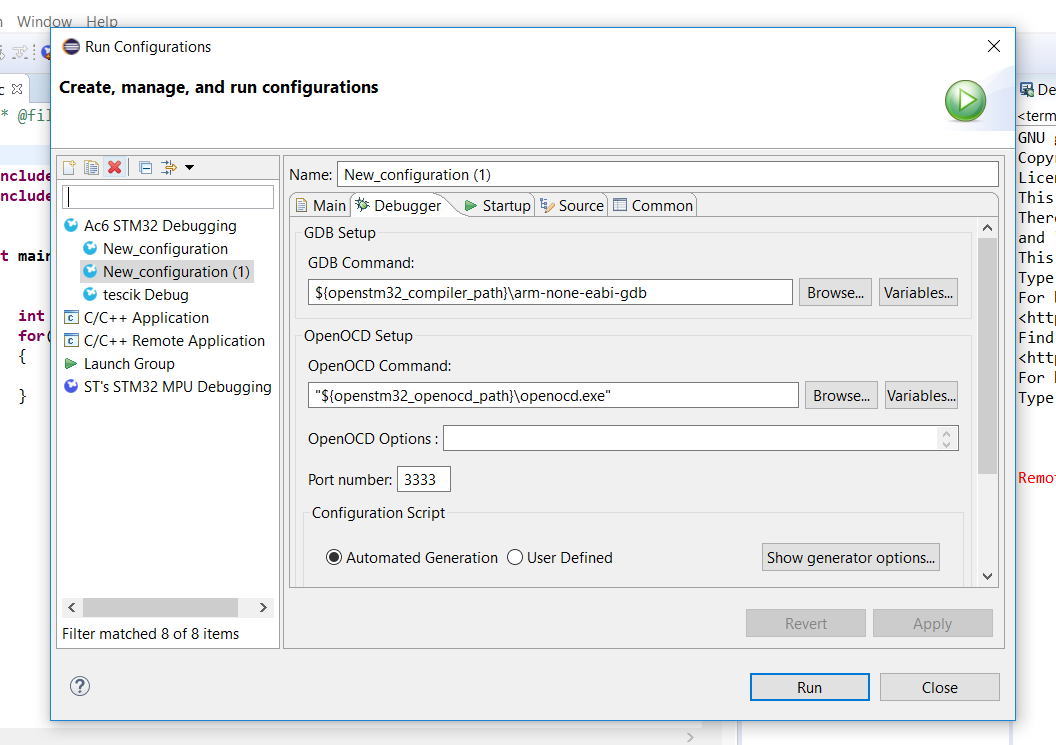The image size is (1056, 745).
Task: Select ST's STM32 MPU Debugging entry
Action: click(178, 387)
